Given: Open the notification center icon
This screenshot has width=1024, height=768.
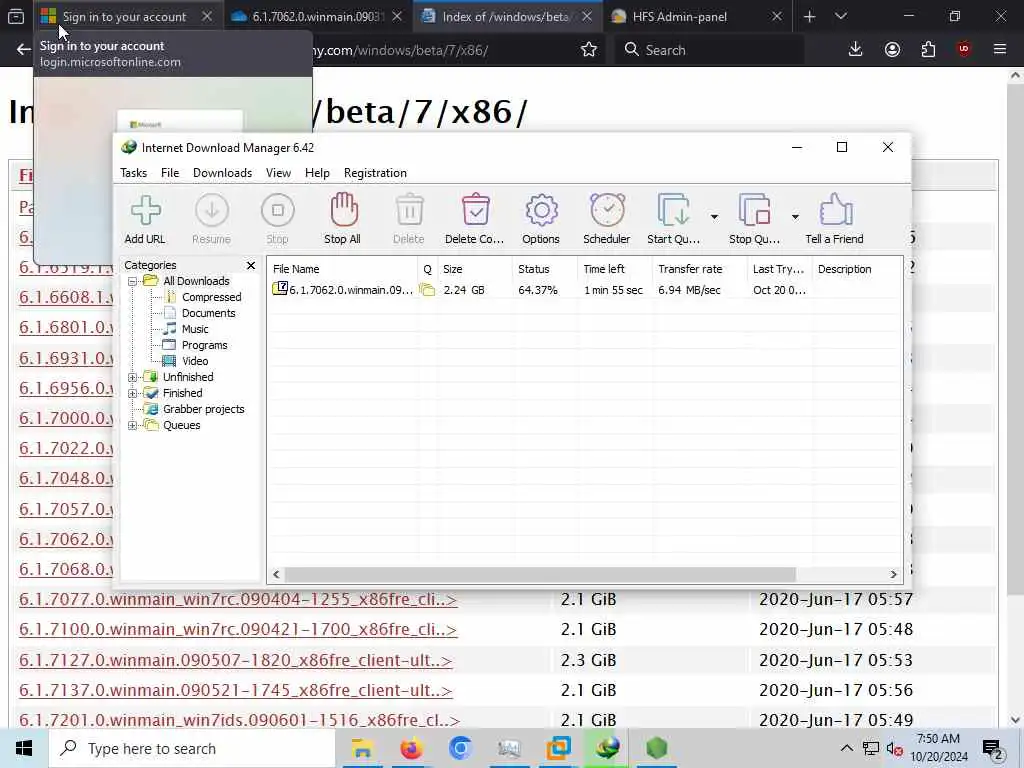Looking at the screenshot, I should click(993, 749).
